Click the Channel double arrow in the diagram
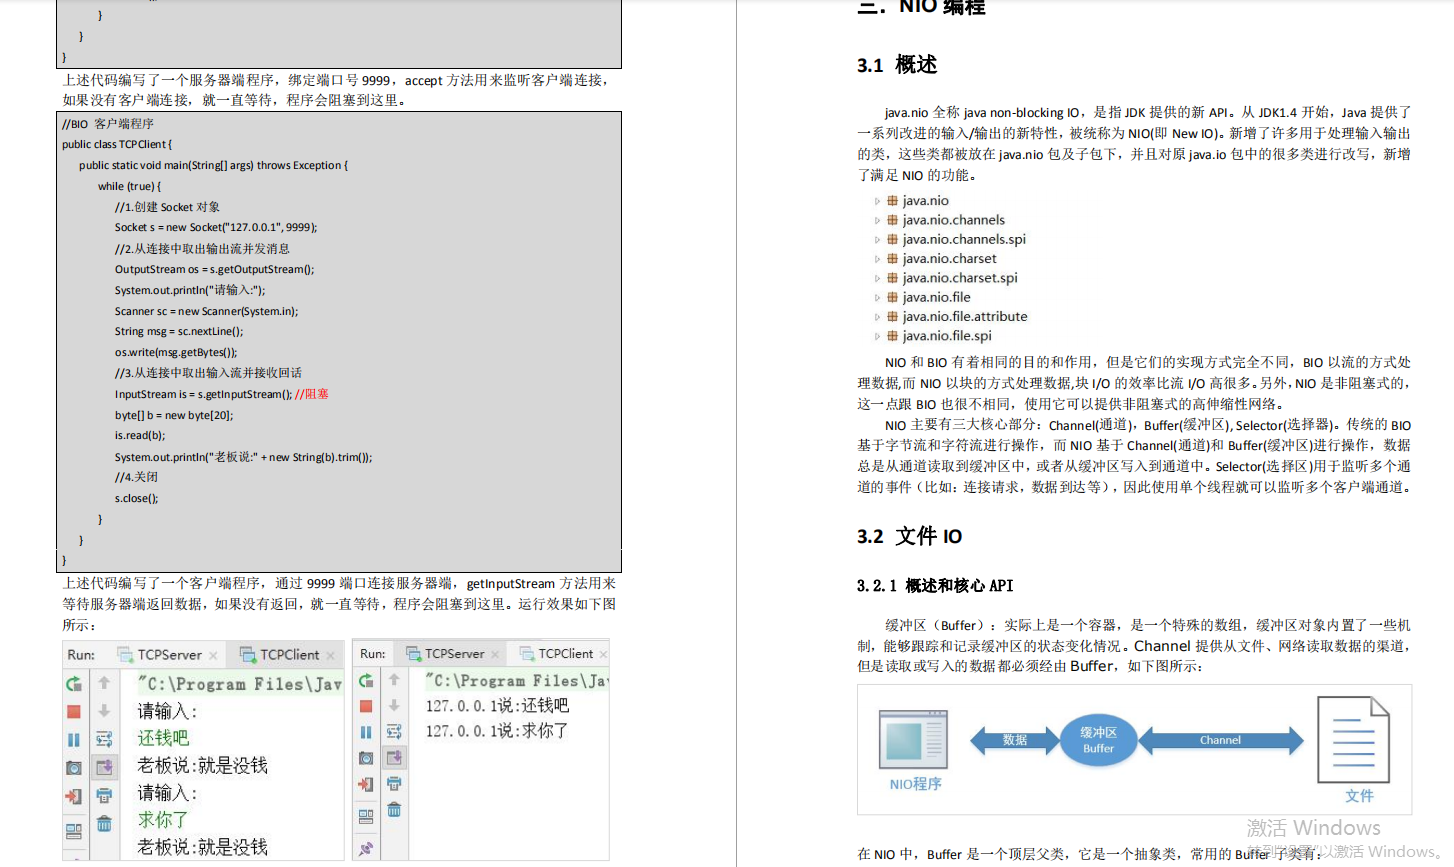Viewport: 1454px width, 867px height. click(1221, 740)
